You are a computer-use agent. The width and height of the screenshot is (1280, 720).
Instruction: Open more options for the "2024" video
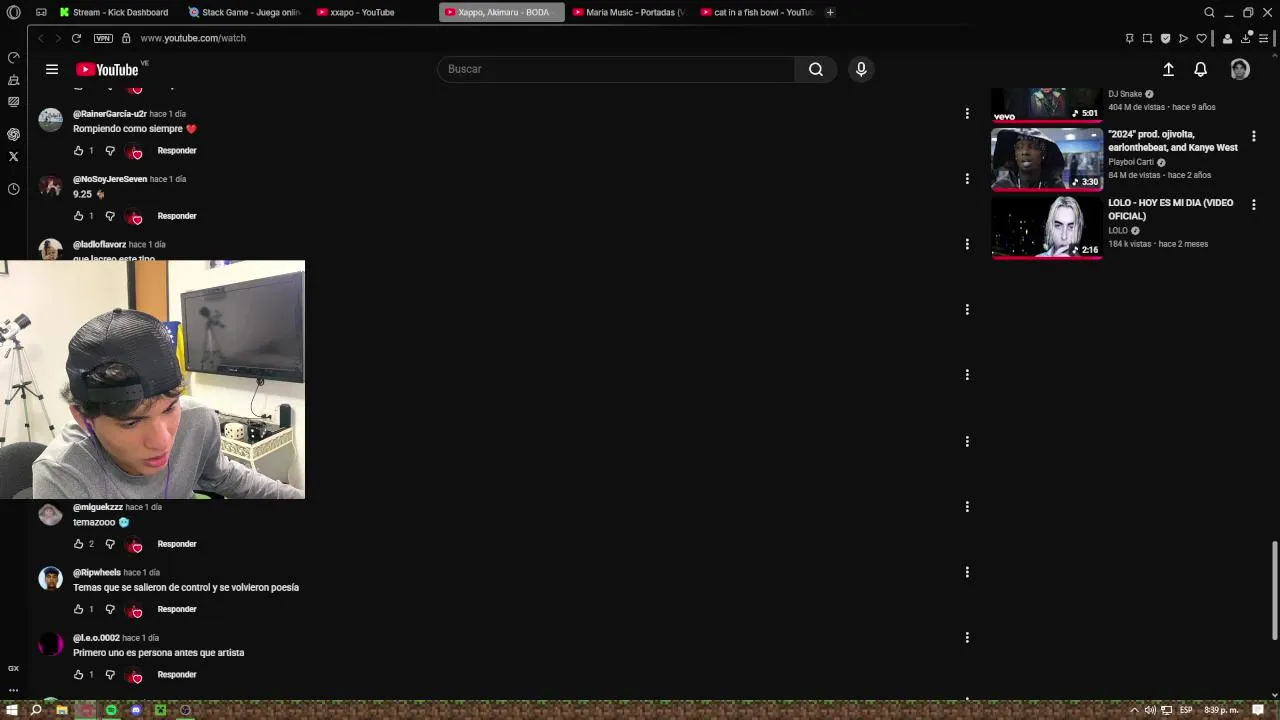click(1253, 136)
